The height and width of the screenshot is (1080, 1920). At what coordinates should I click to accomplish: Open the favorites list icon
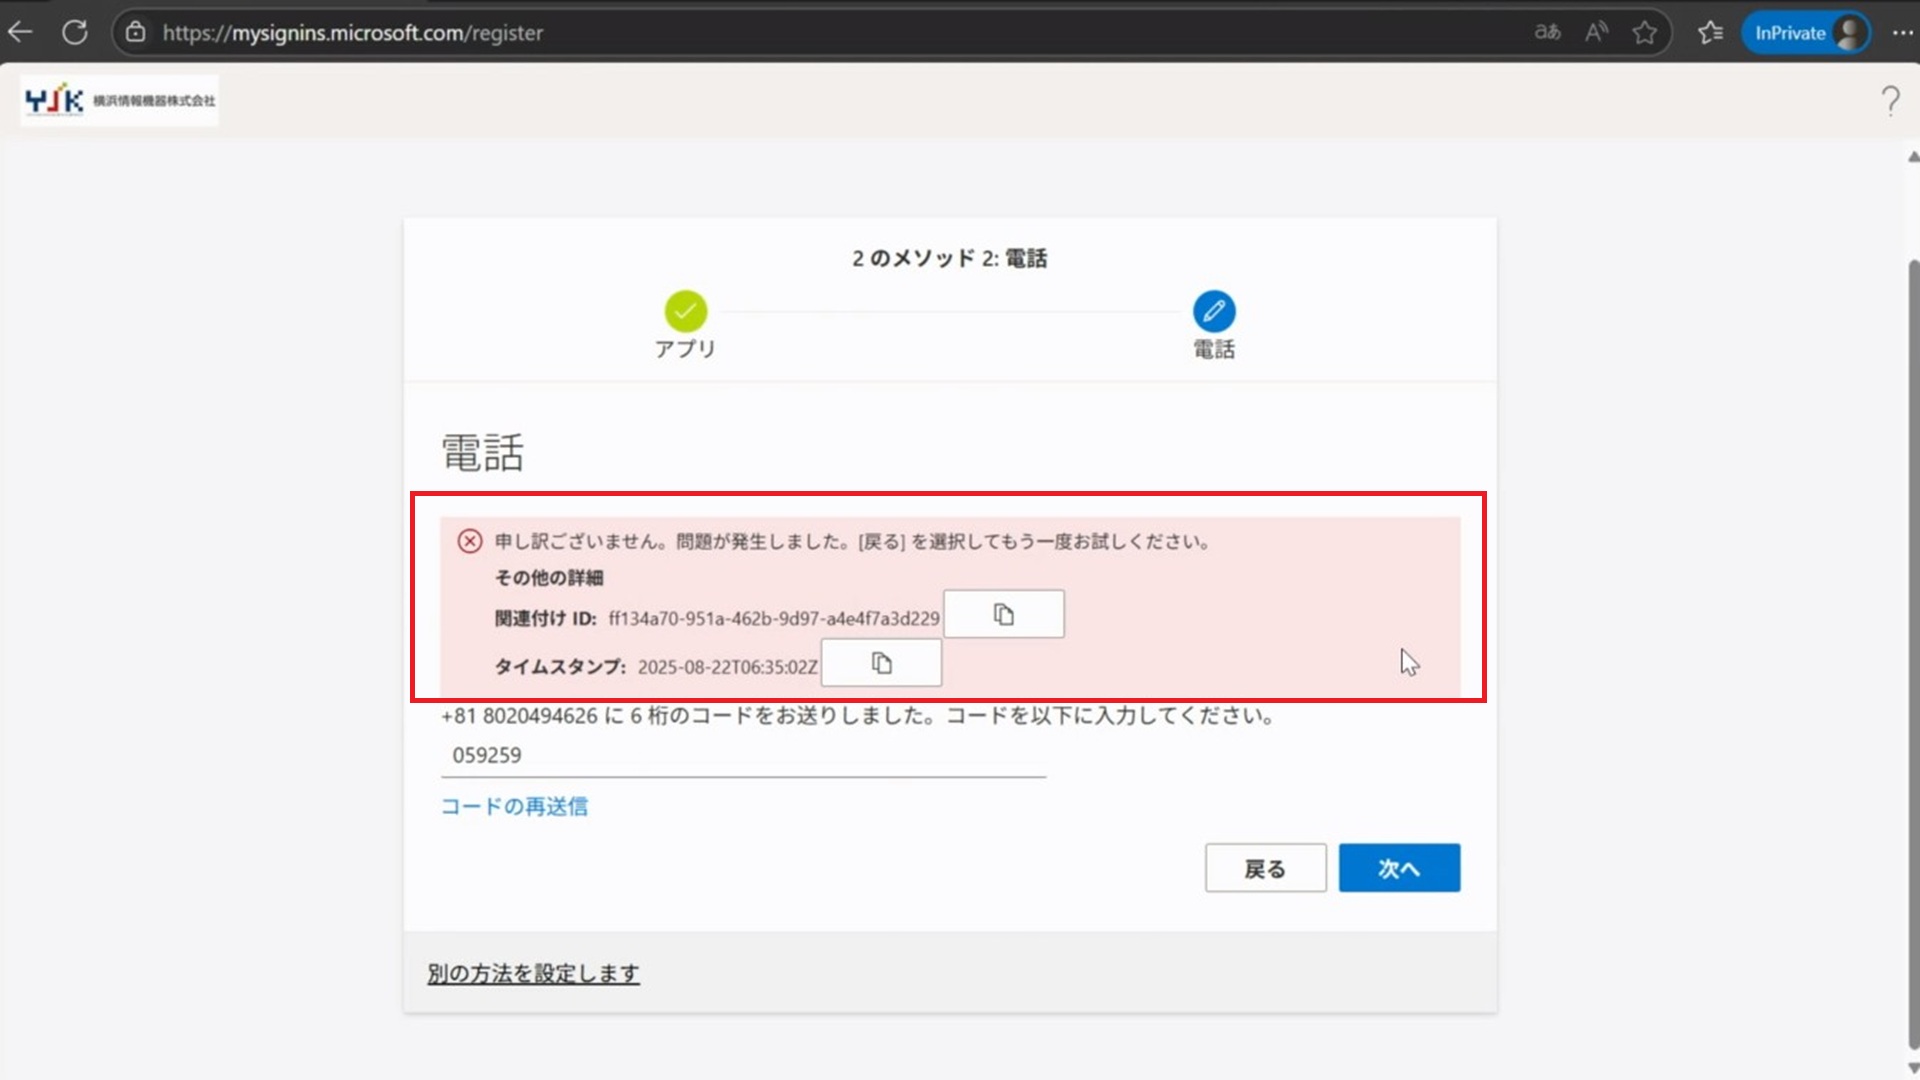point(1710,32)
